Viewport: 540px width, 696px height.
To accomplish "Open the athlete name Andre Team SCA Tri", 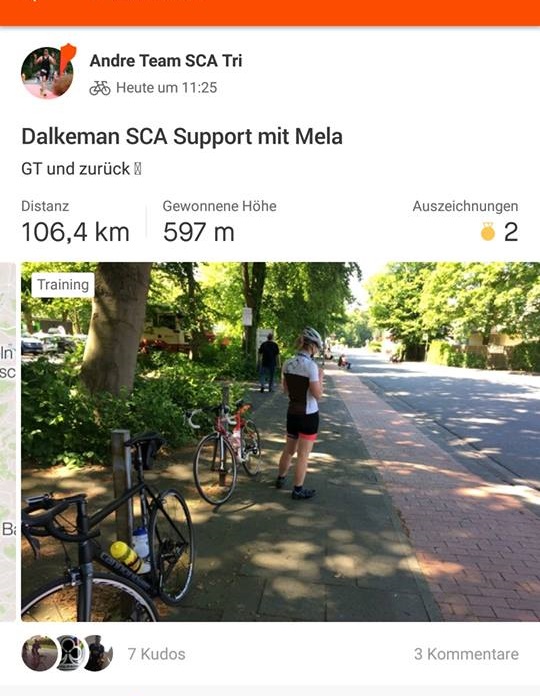I will point(166,61).
